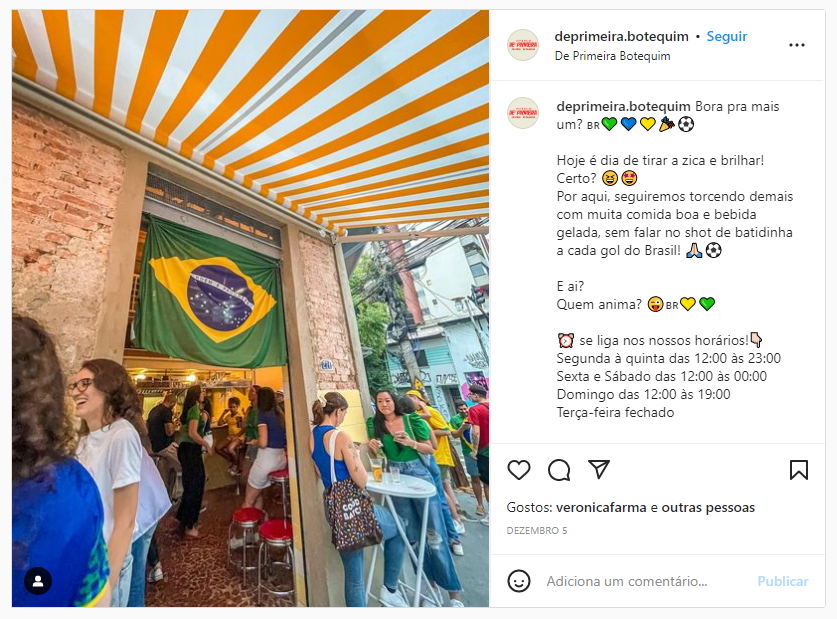Like the post with heart icon
This screenshot has width=837, height=619.
coord(518,470)
